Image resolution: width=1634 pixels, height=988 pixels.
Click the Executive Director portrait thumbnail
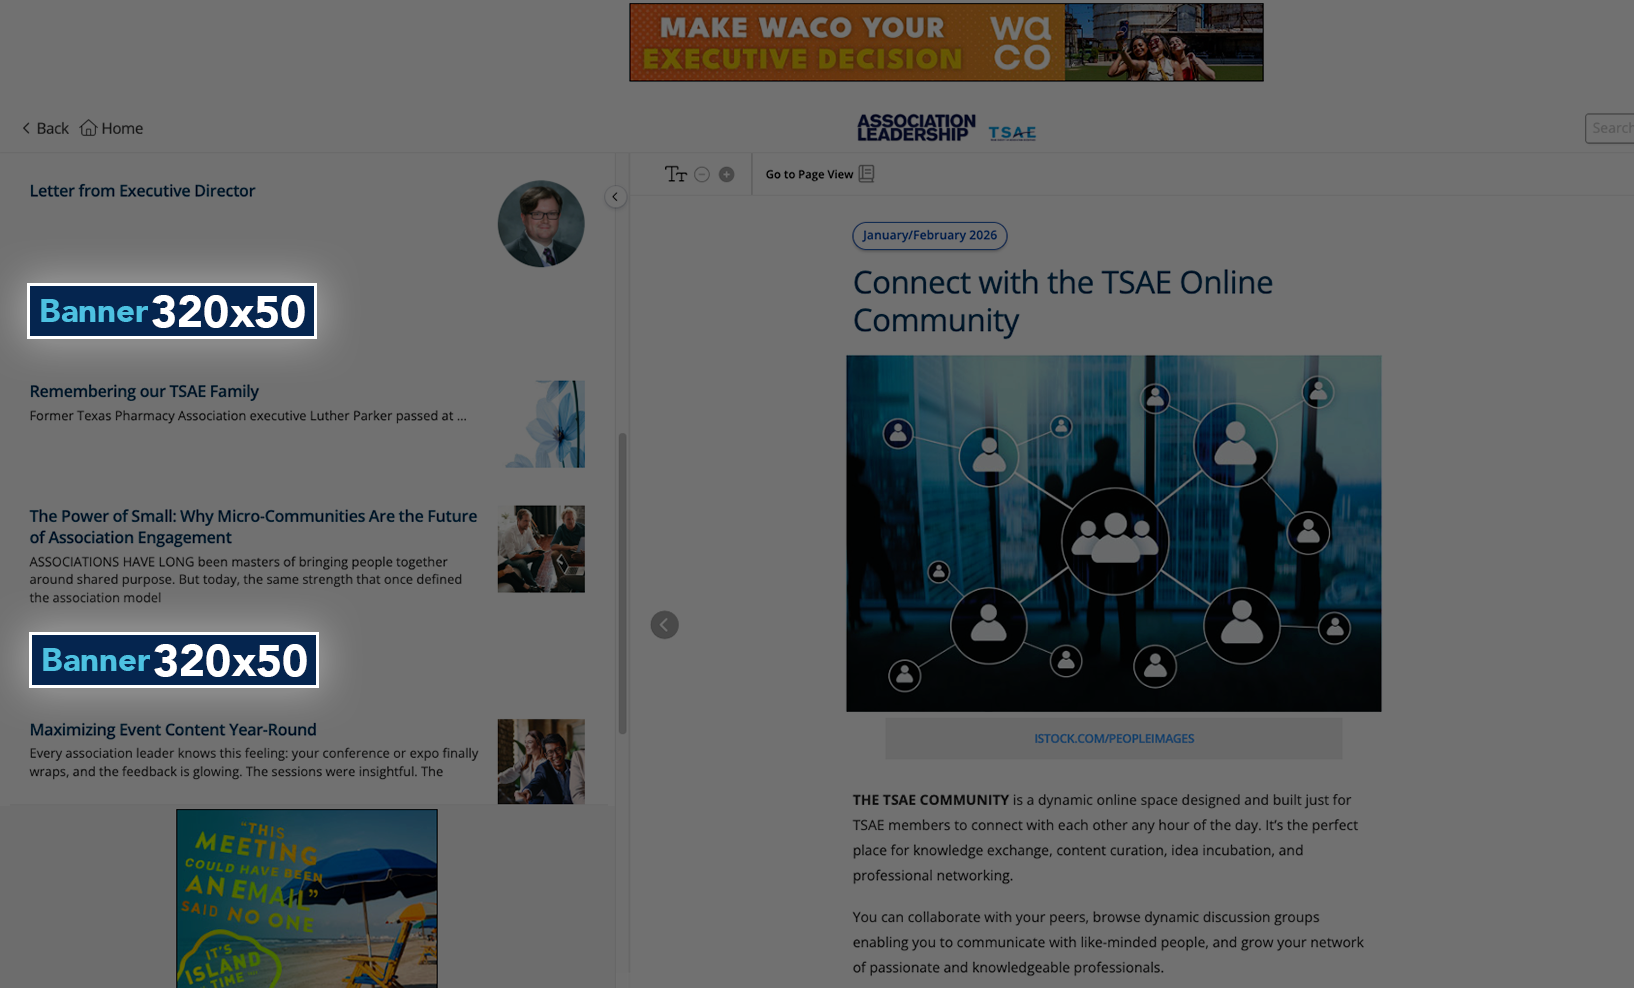point(541,224)
